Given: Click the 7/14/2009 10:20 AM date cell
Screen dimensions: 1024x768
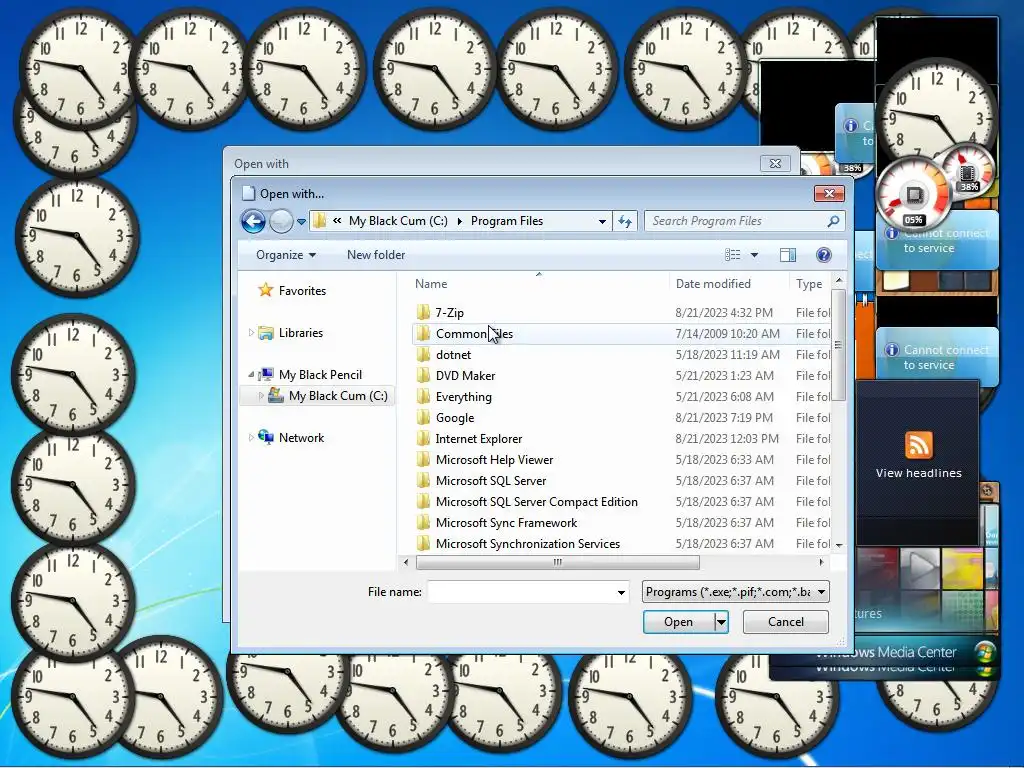Looking at the screenshot, I should 728,334.
